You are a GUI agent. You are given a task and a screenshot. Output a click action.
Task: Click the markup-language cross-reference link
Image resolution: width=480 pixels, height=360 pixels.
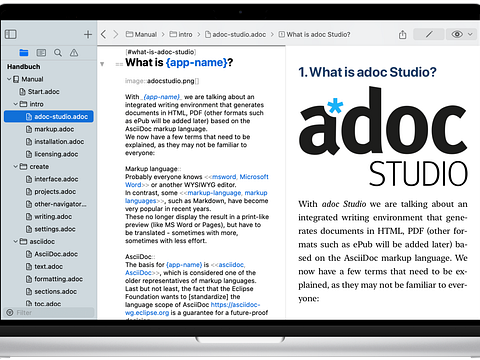(x=196, y=197)
